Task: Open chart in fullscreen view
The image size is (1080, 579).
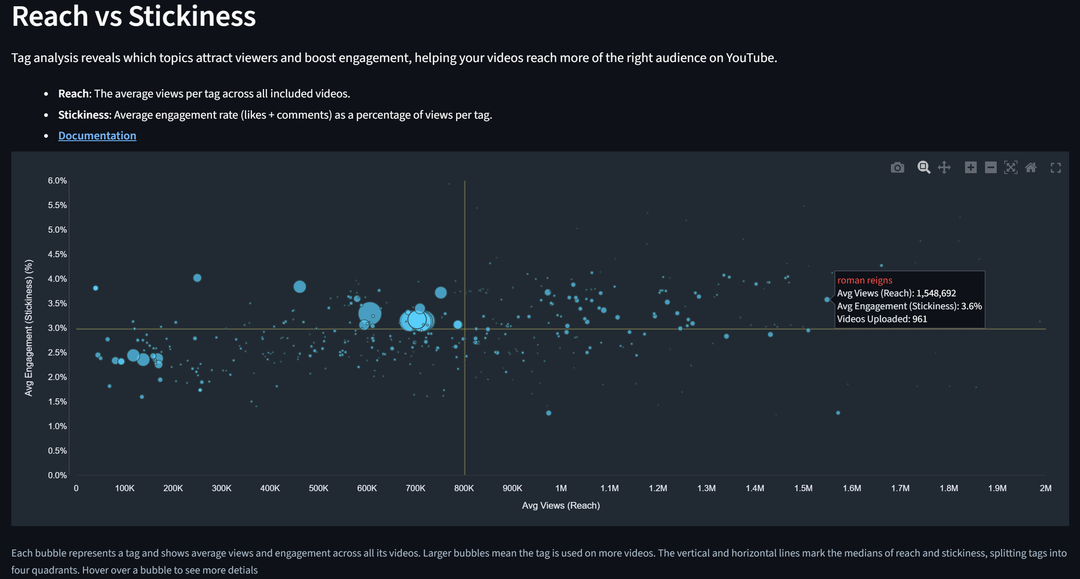Action: point(1055,167)
